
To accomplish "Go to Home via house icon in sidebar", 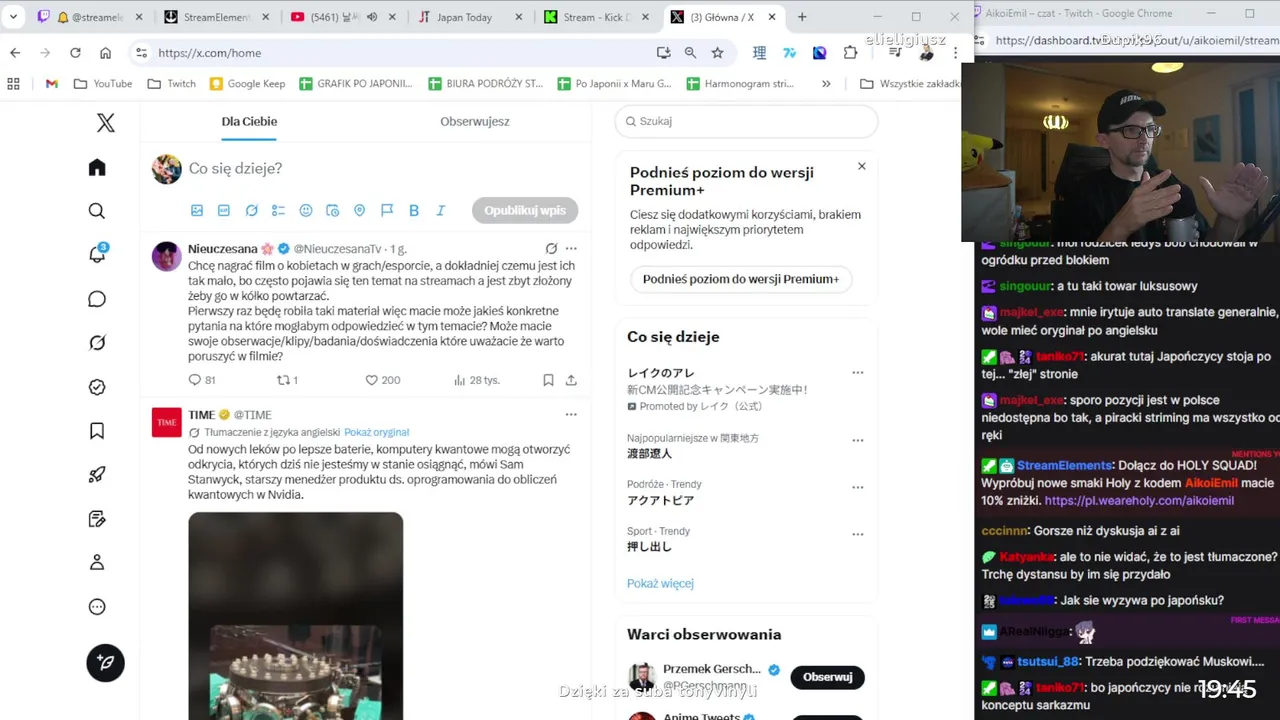I will (x=97, y=167).
